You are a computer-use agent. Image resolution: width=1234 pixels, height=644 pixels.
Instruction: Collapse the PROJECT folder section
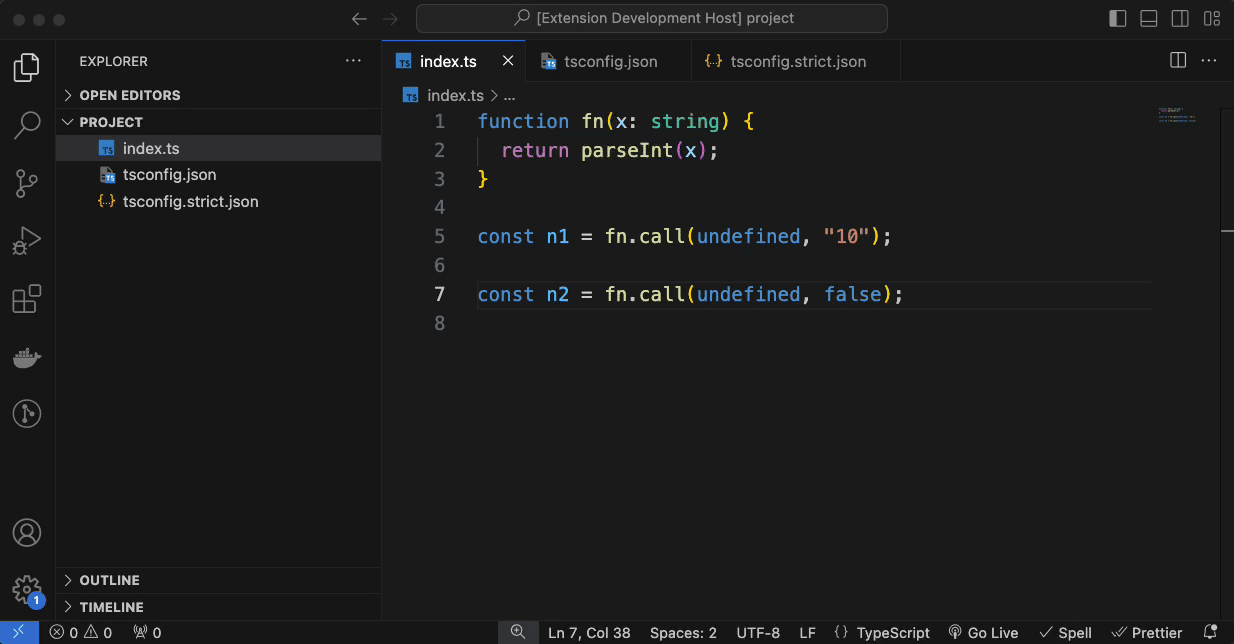click(218, 122)
